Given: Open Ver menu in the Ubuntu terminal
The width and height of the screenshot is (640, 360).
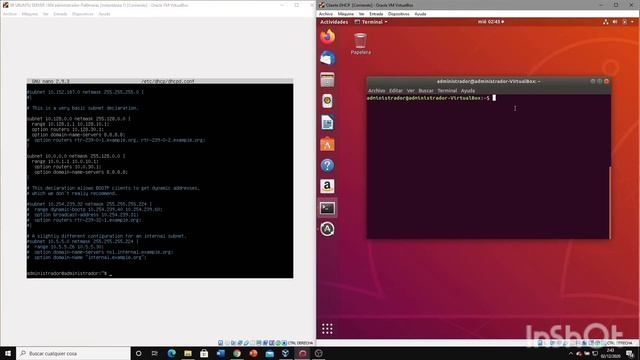Looking at the screenshot, I should [x=411, y=91].
